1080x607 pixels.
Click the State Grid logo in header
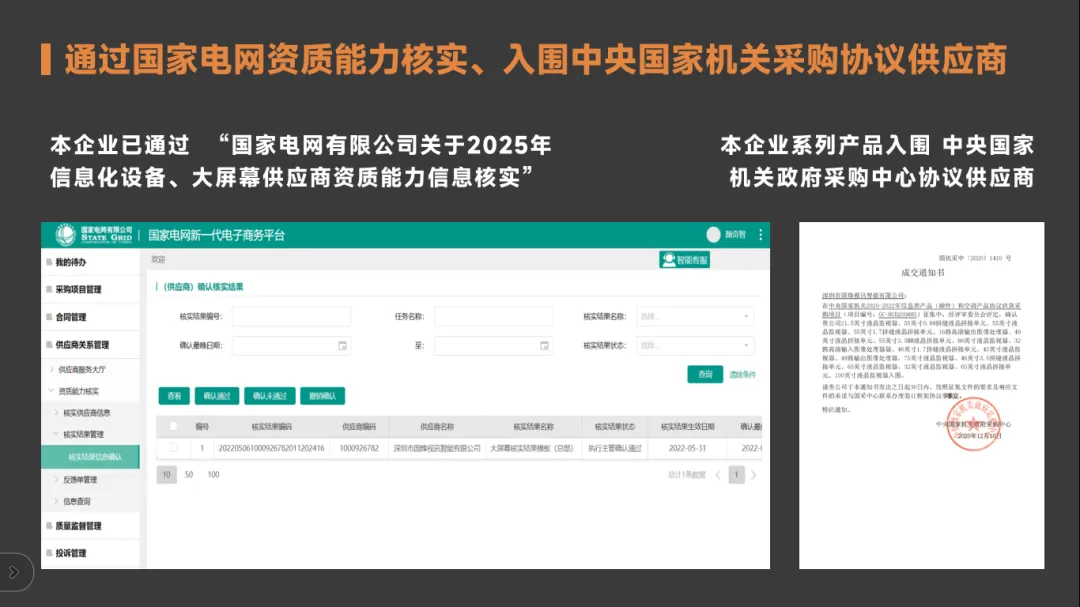tap(94, 235)
